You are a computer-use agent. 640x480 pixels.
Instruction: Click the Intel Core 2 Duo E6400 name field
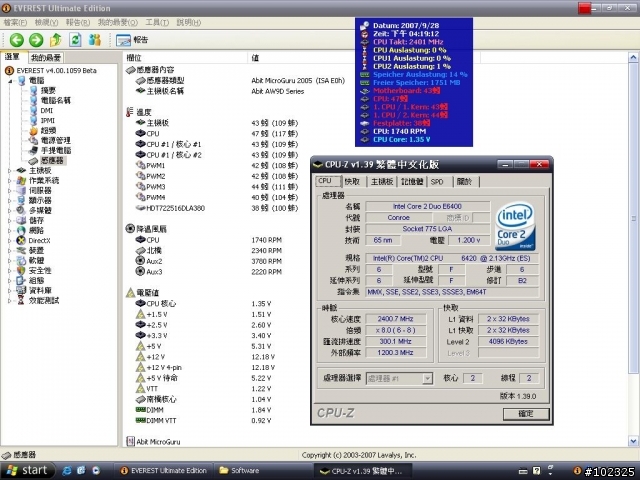point(427,207)
